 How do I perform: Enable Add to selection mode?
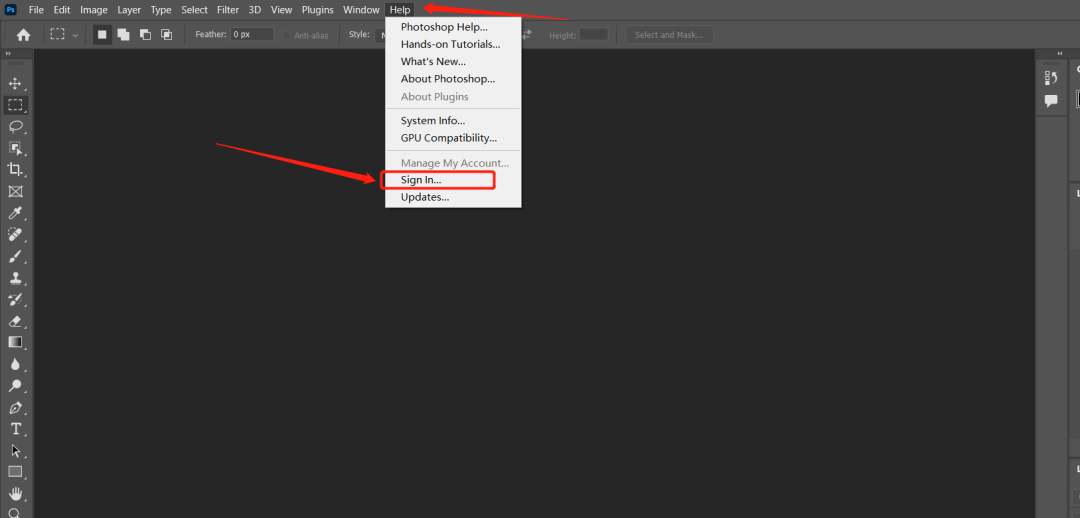pos(123,34)
